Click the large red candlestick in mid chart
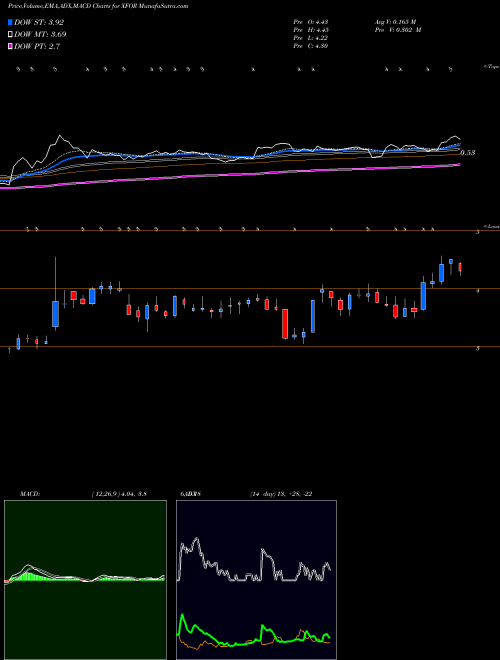 285,324
